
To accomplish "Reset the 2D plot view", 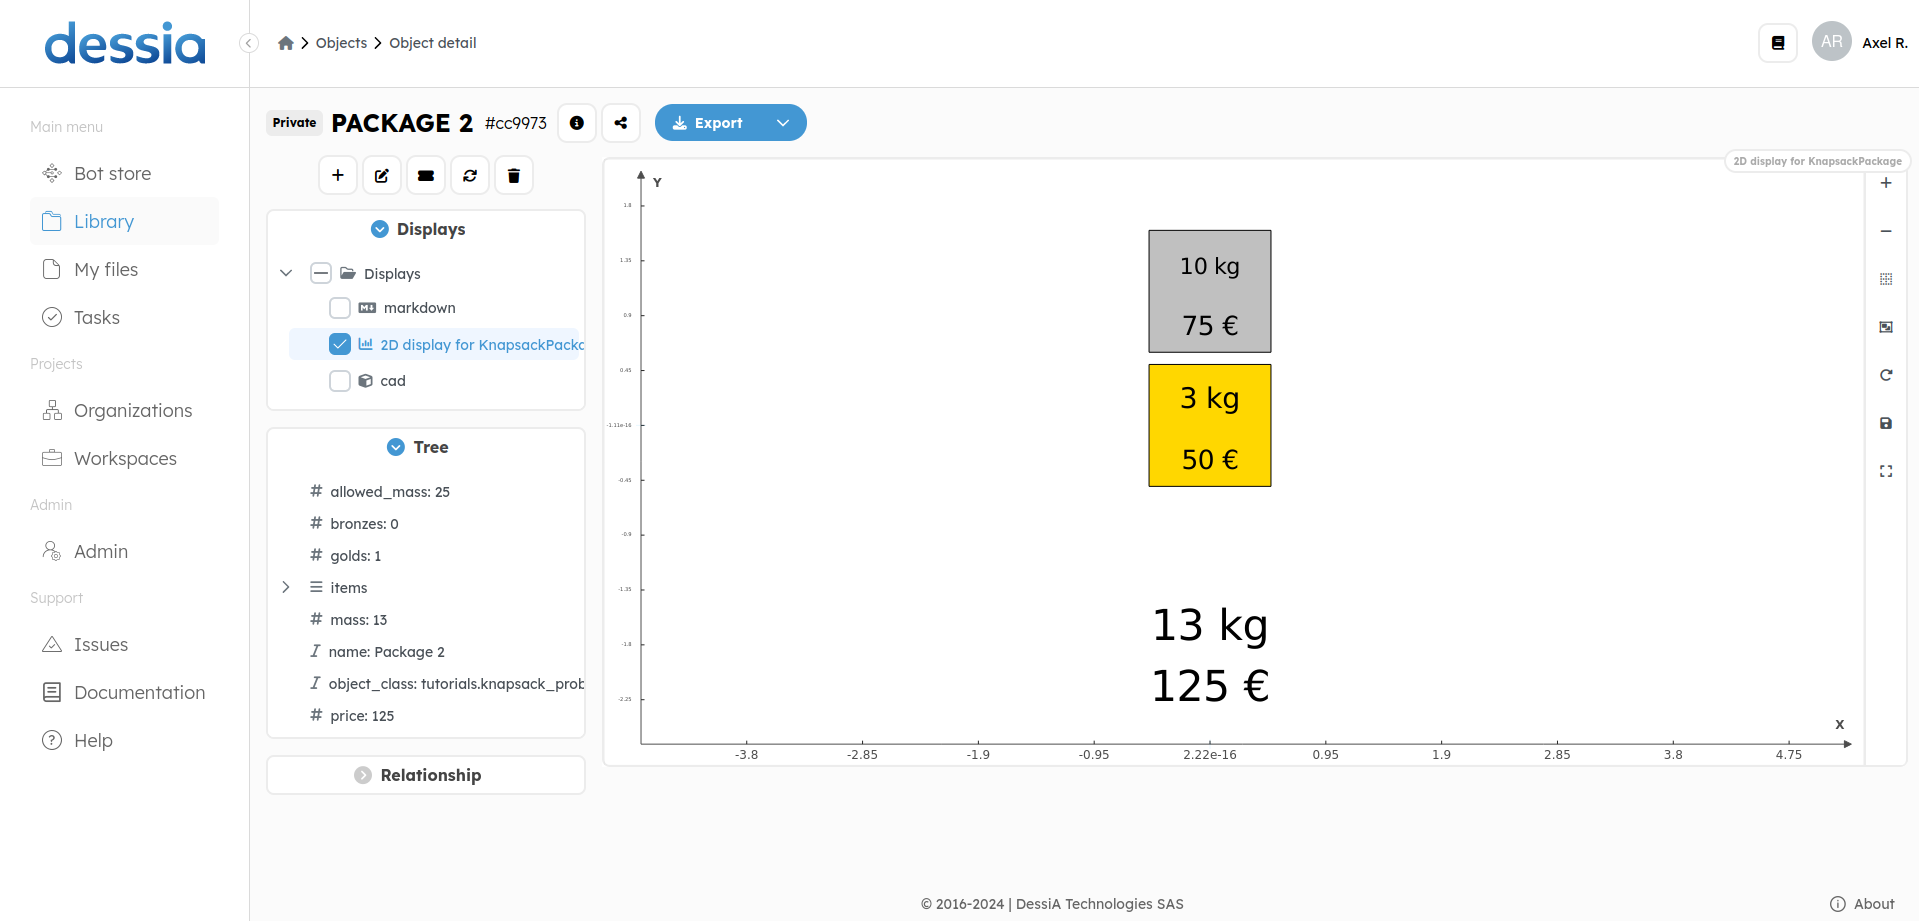I will (1886, 375).
